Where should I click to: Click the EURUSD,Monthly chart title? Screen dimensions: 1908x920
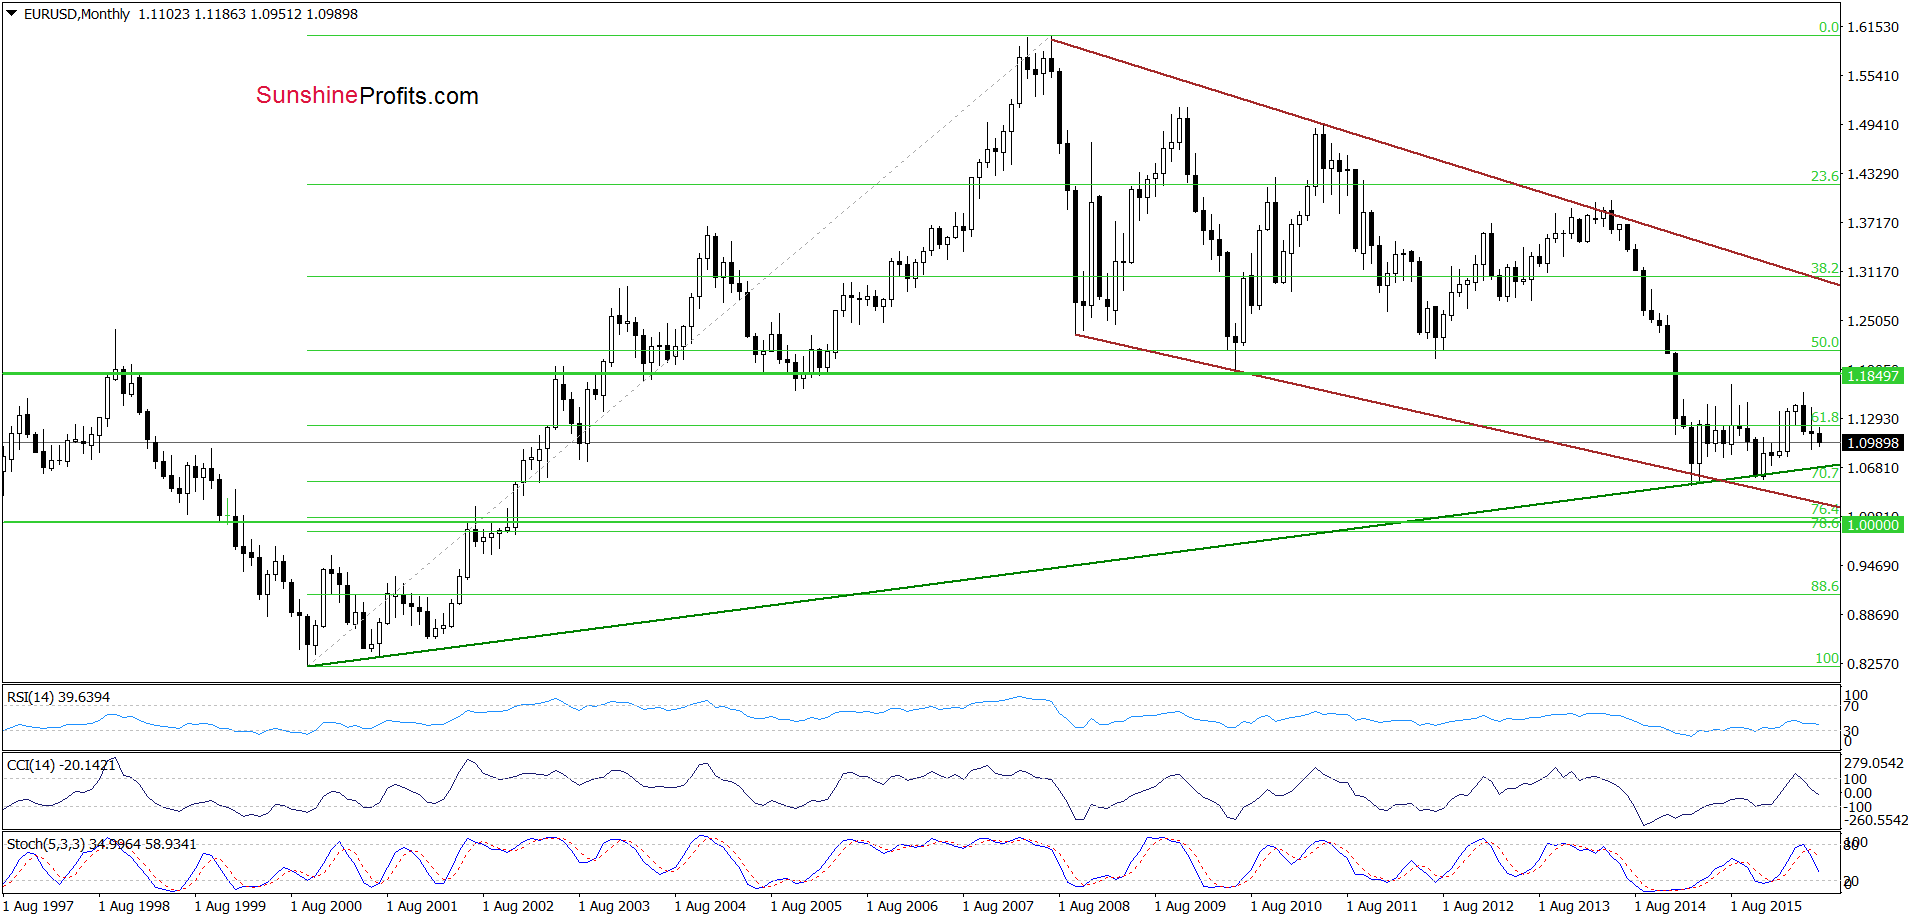[76, 14]
